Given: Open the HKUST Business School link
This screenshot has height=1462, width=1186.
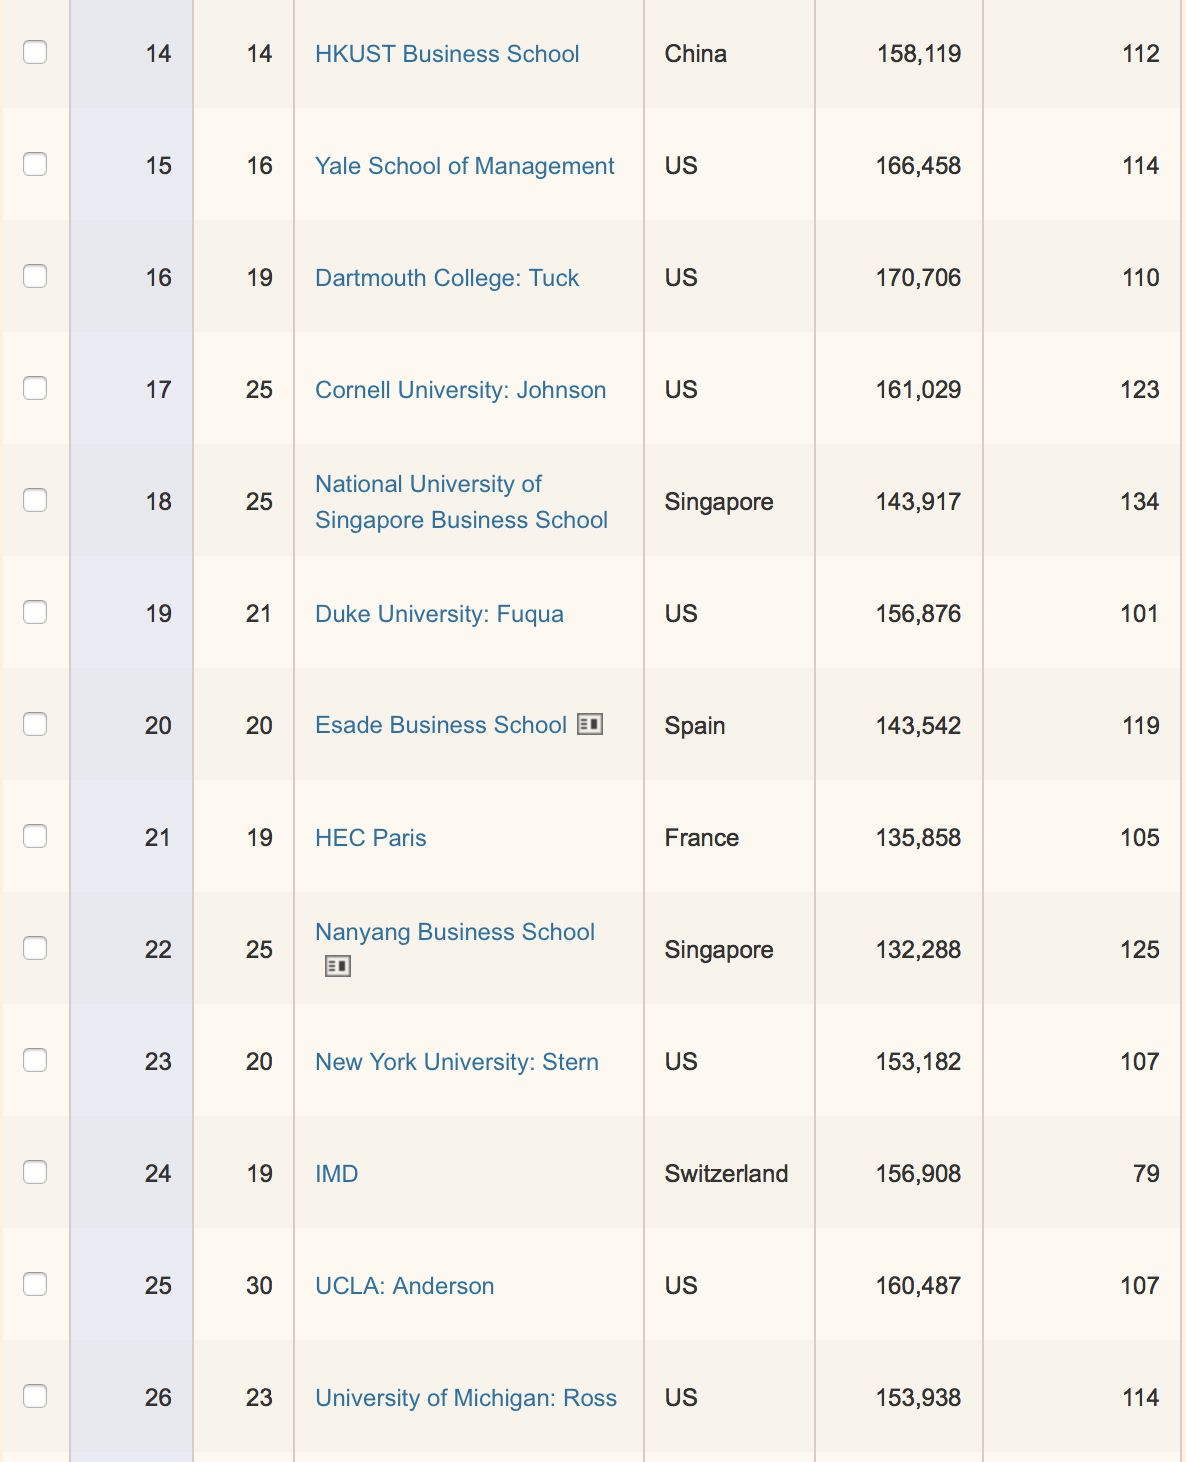Looking at the screenshot, I should tap(447, 54).
